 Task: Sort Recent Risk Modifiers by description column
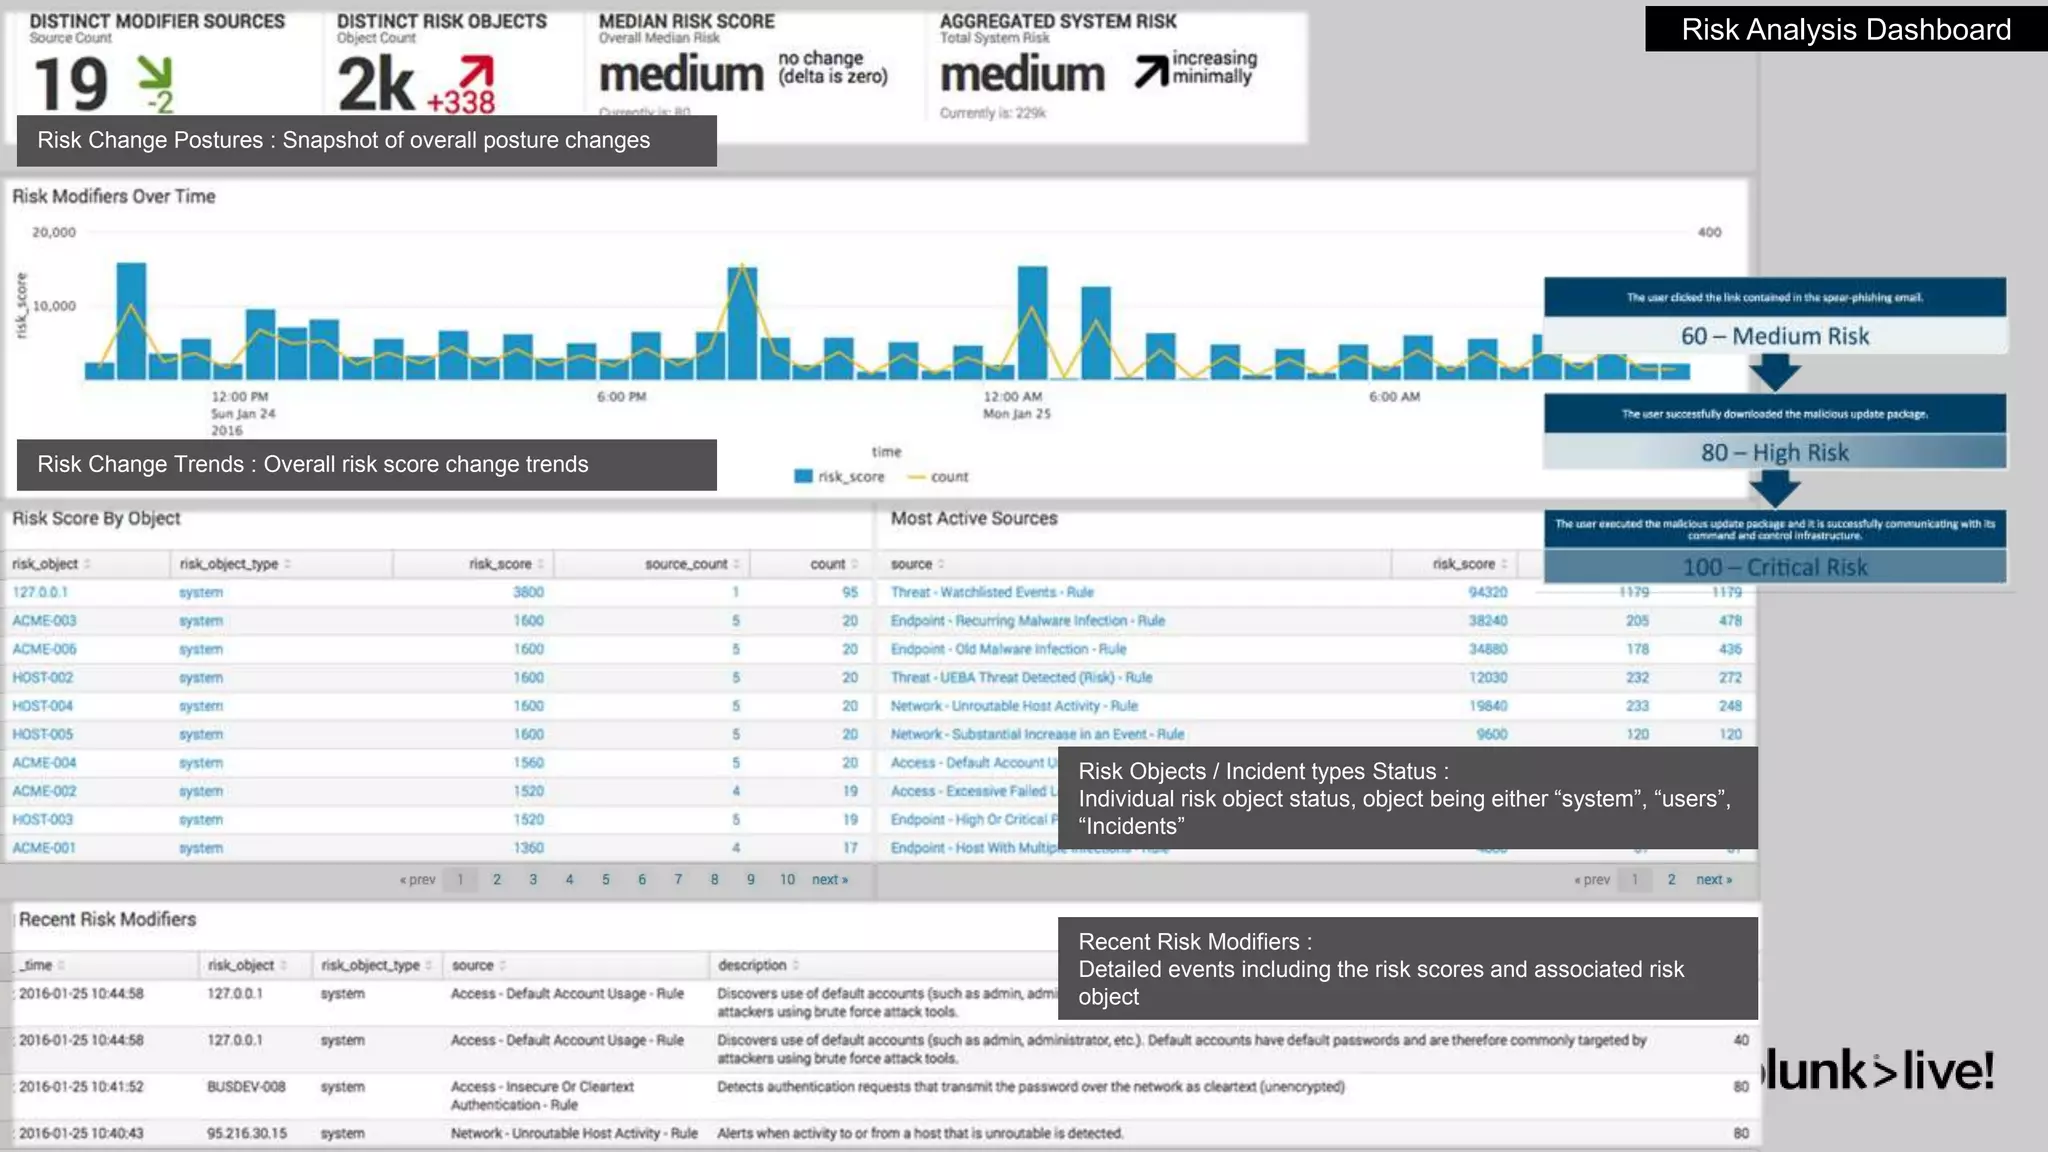(x=758, y=965)
